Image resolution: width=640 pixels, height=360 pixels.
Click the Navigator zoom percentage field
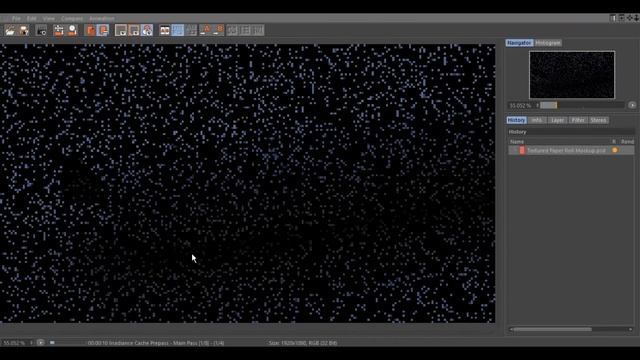coord(520,105)
